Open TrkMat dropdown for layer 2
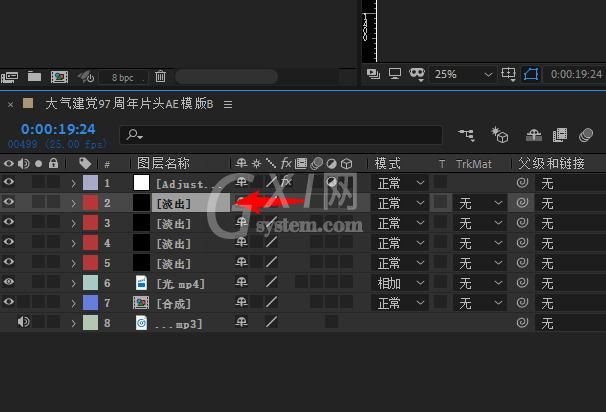Viewport: 606px width, 412px height. point(480,203)
